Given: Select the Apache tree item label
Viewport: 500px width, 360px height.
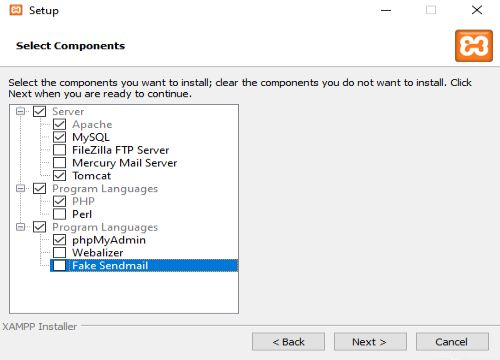Looking at the screenshot, I should (x=92, y=124).
